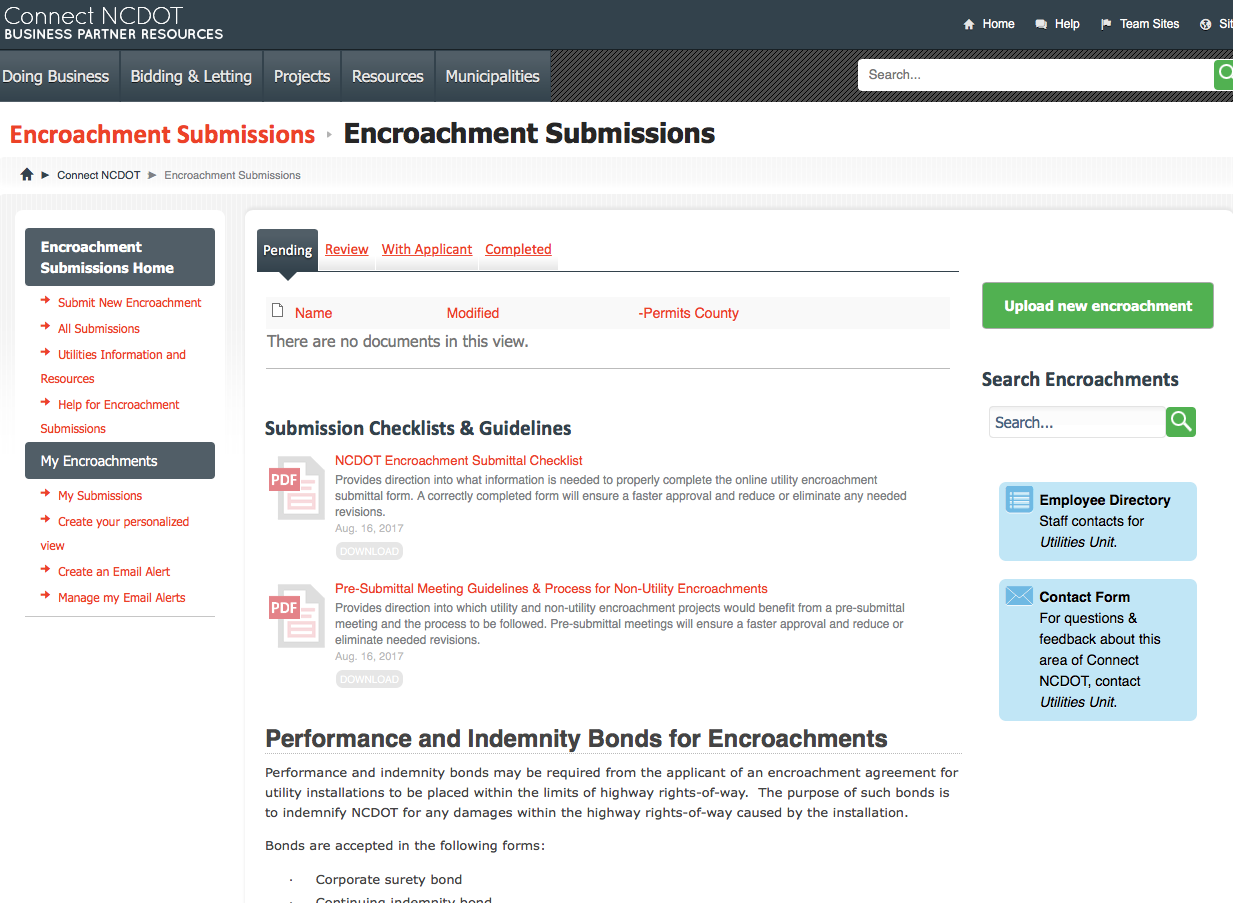Image resolution: width=1233 pixels, height=903 pixels.
Task: Open Create an Email Alert link
Action: 114,572
